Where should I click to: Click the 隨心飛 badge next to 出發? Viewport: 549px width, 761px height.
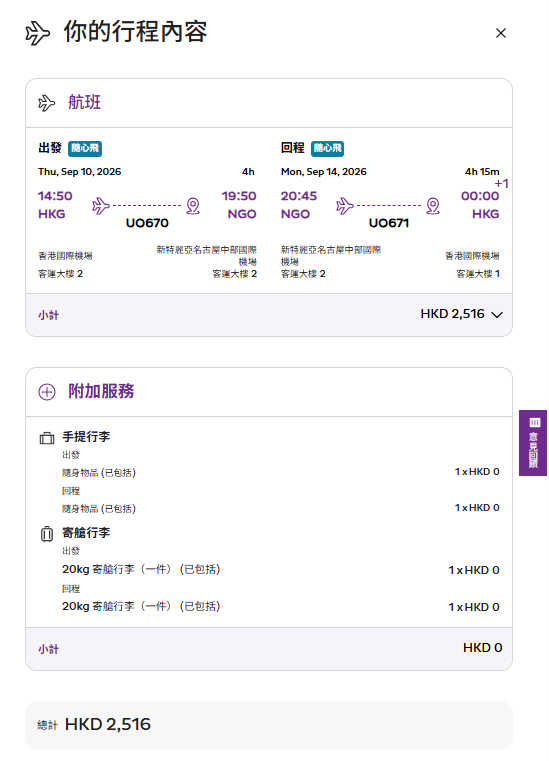pos(85,148)
